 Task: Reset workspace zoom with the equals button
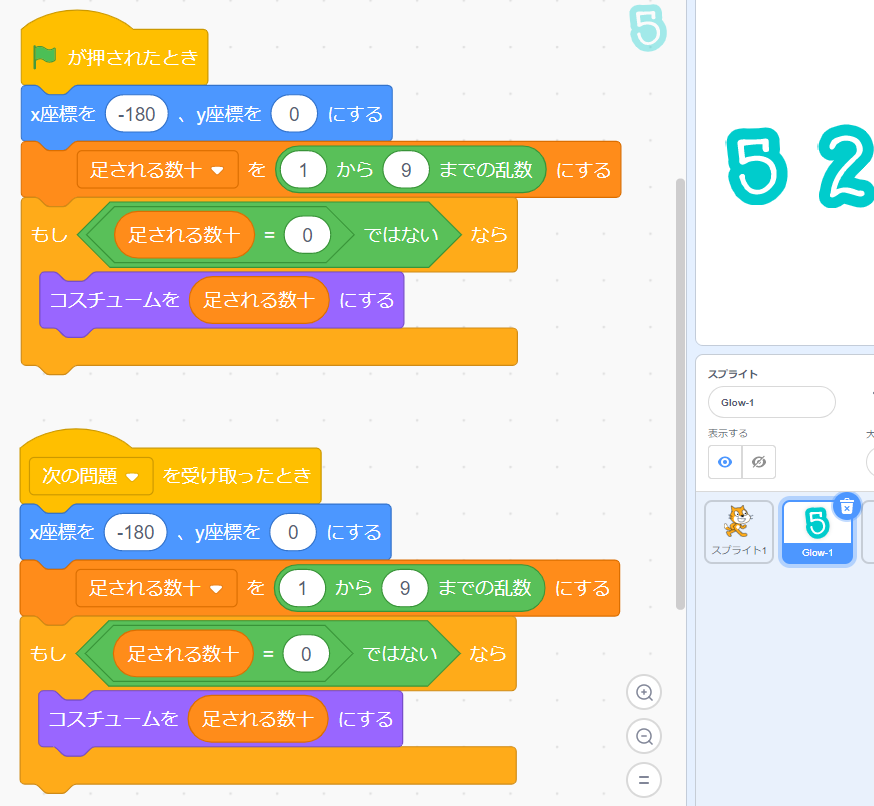click(644, 780)
